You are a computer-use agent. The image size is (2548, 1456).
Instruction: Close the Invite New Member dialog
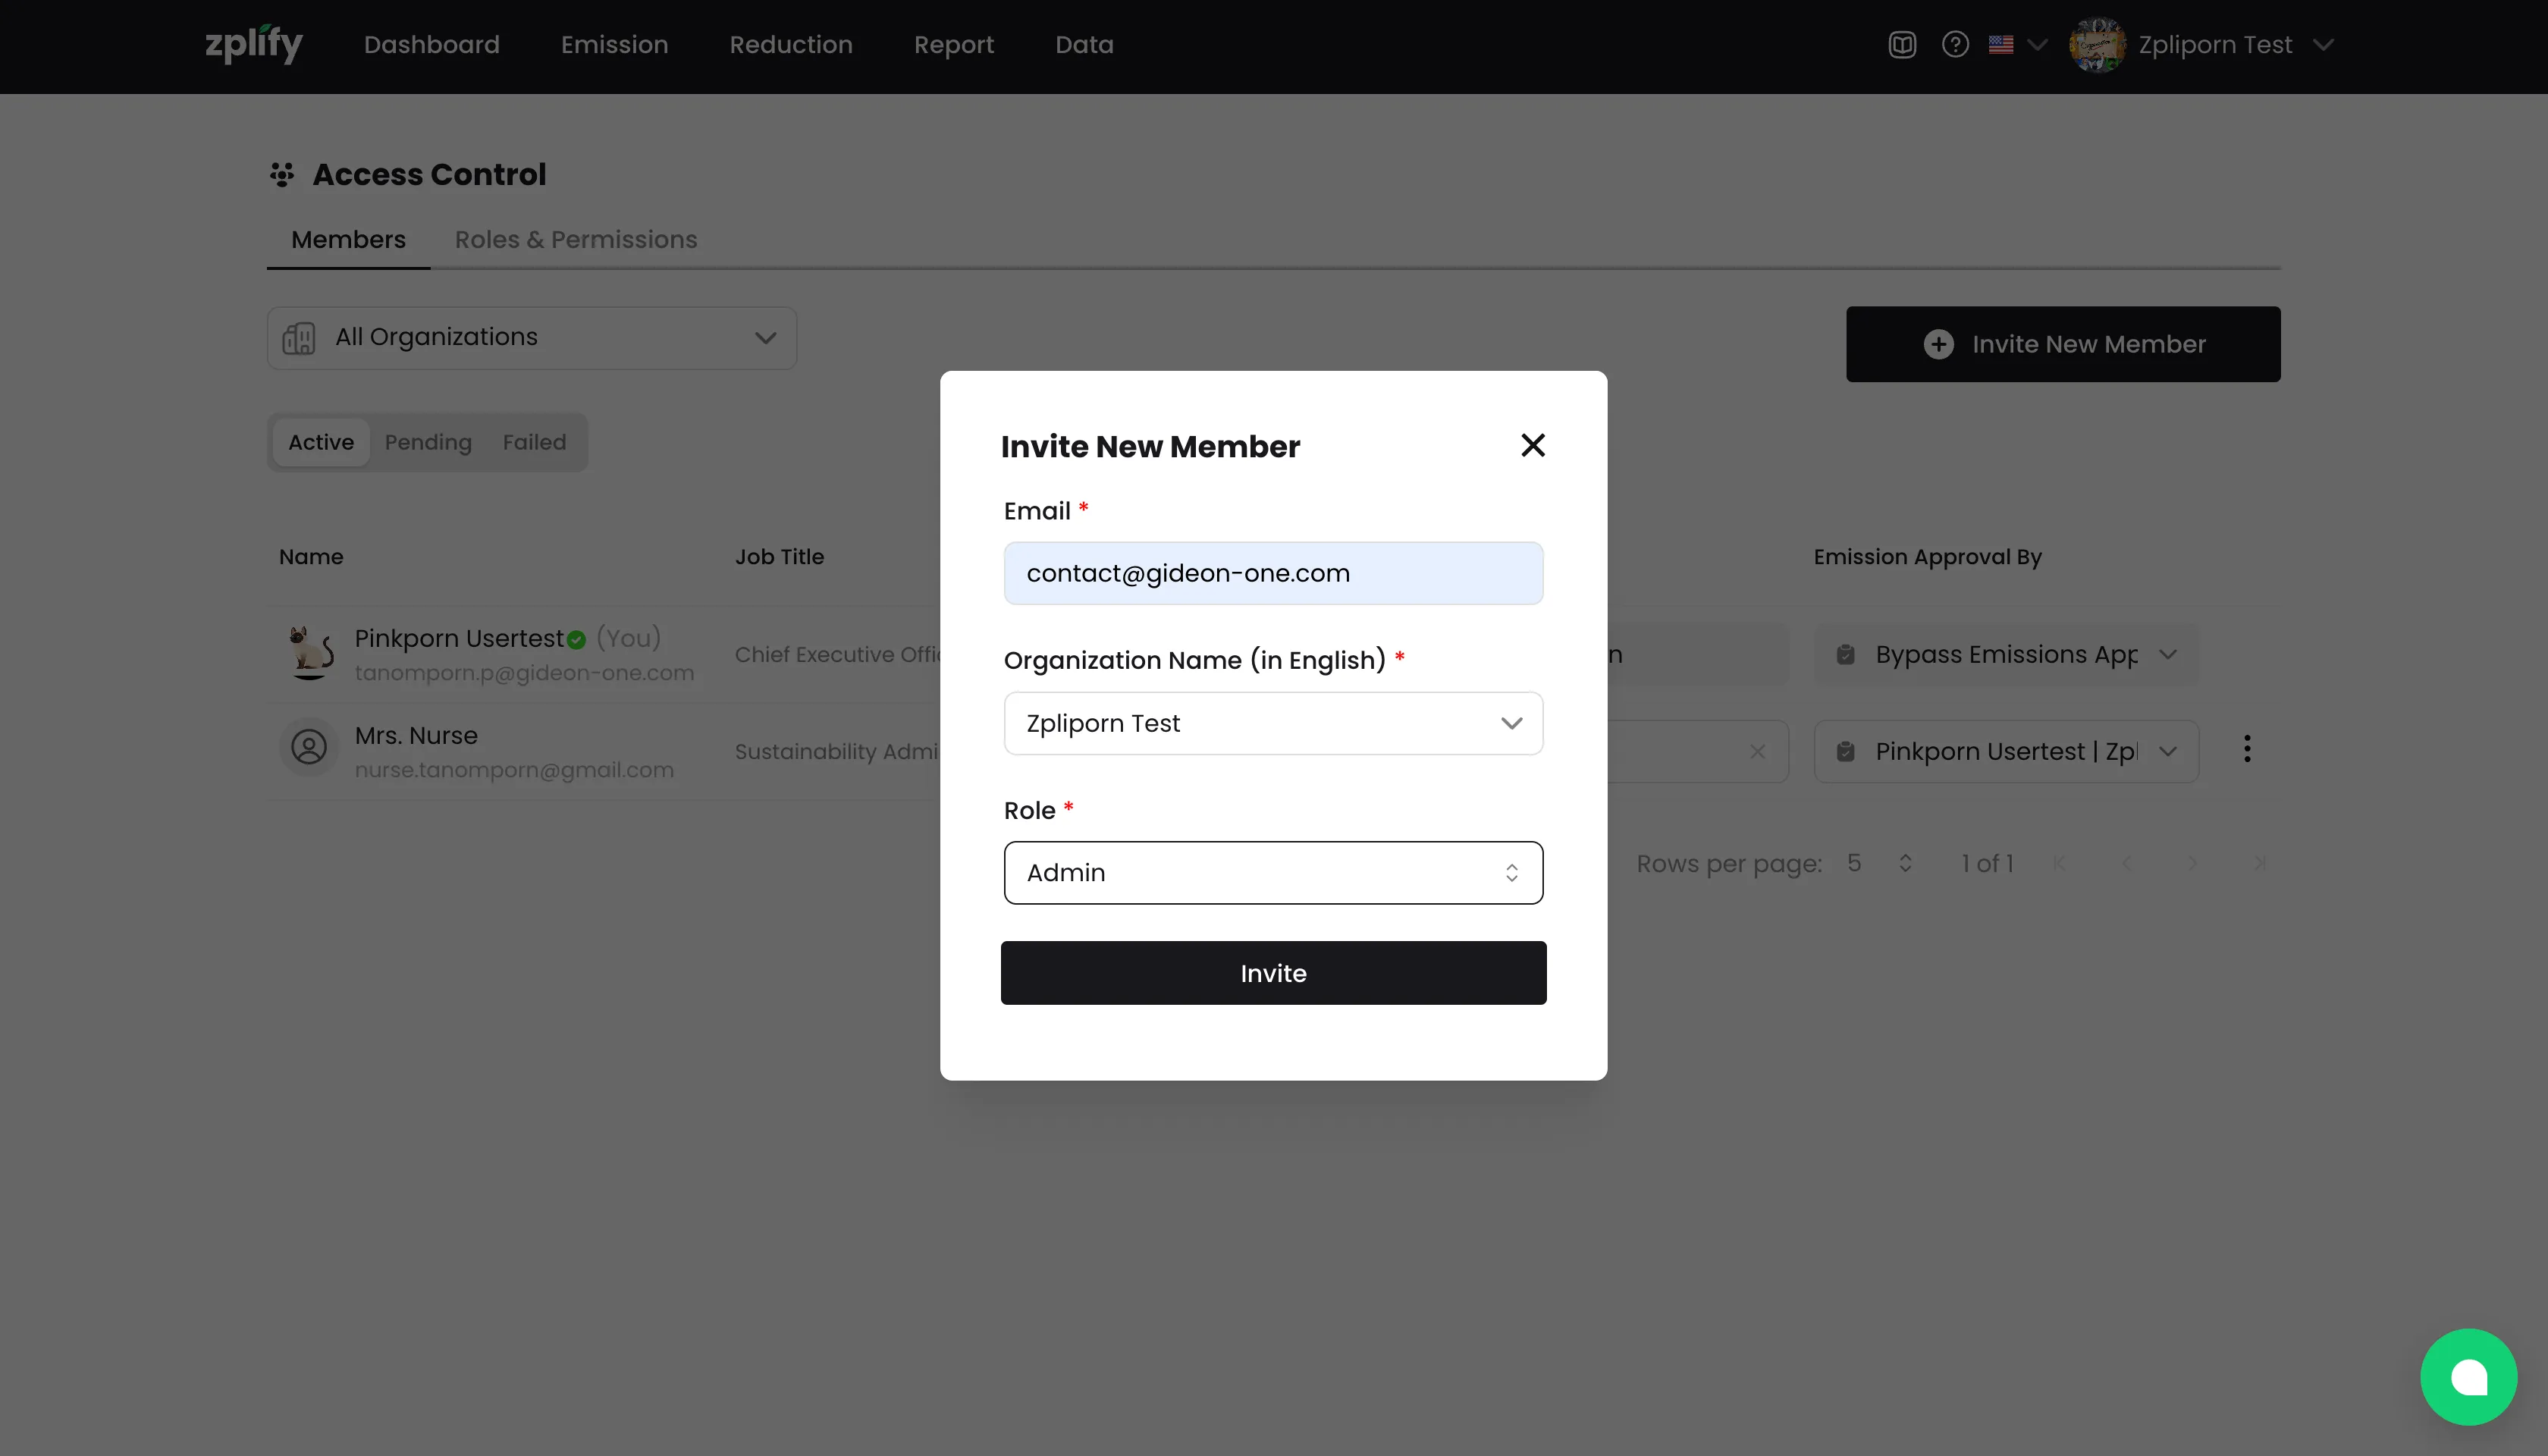click(x=1532, y=445)
